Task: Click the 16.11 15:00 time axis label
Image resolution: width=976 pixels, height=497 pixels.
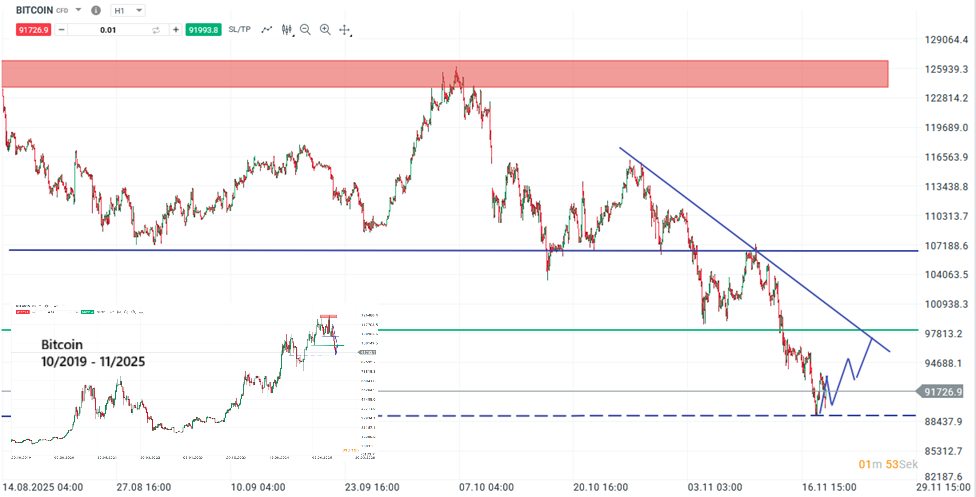Action: click(x=828, y=486)
